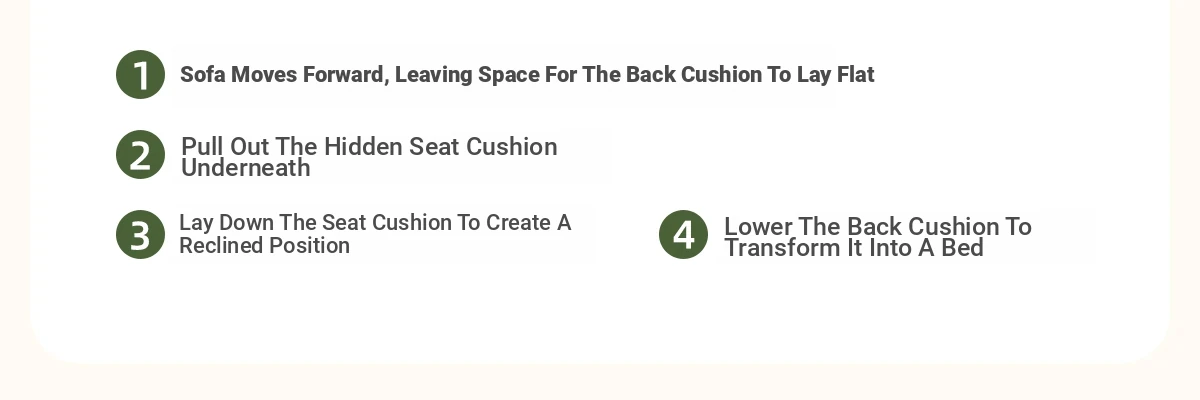Image resolution: width=1200 pixels, height=400 pixels.
Task: Select 'Lower The Back Cushion To' text
Action: [x=877, y=226]
